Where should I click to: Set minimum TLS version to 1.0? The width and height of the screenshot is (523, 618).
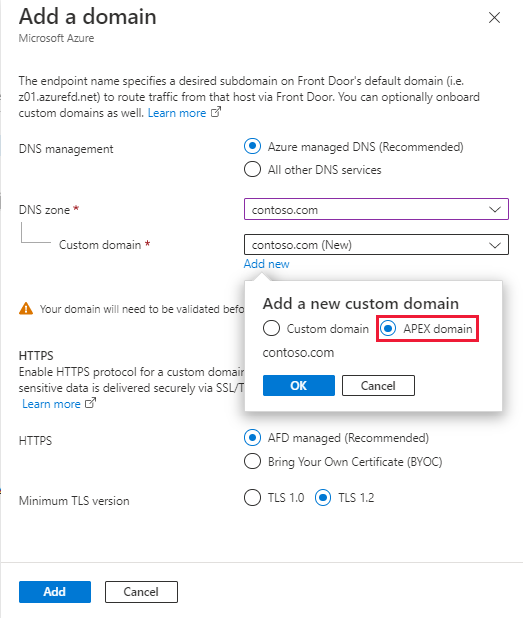tap(252, 498)
